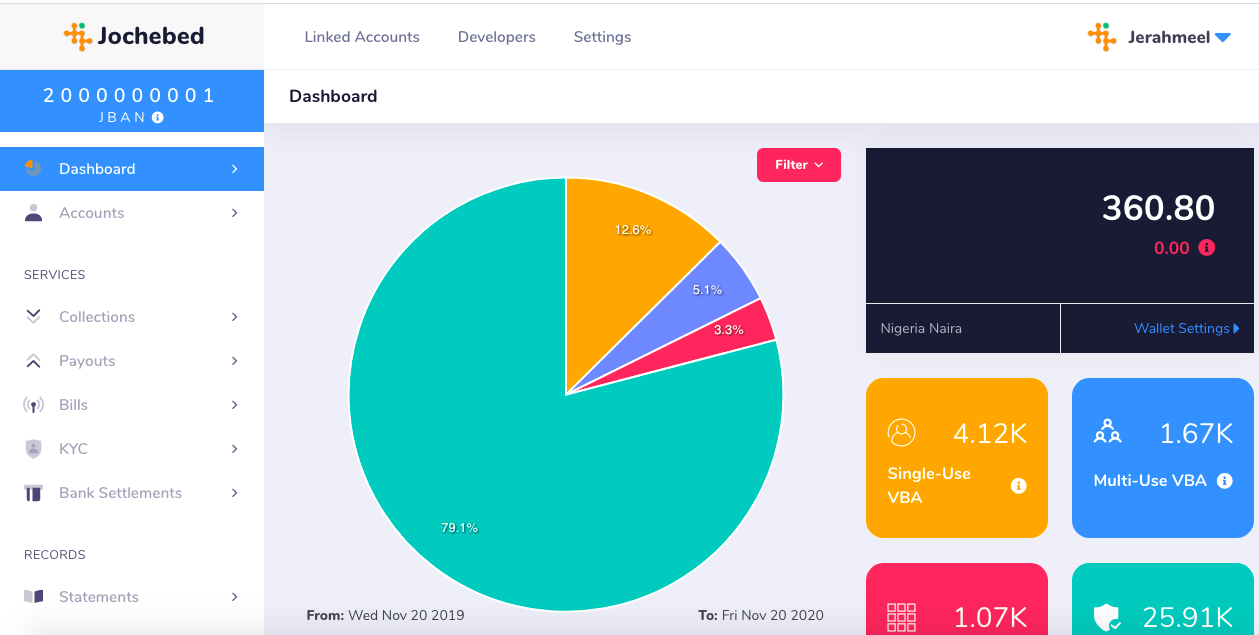Click the Collections double-chevron down icon

coord(33,316)
